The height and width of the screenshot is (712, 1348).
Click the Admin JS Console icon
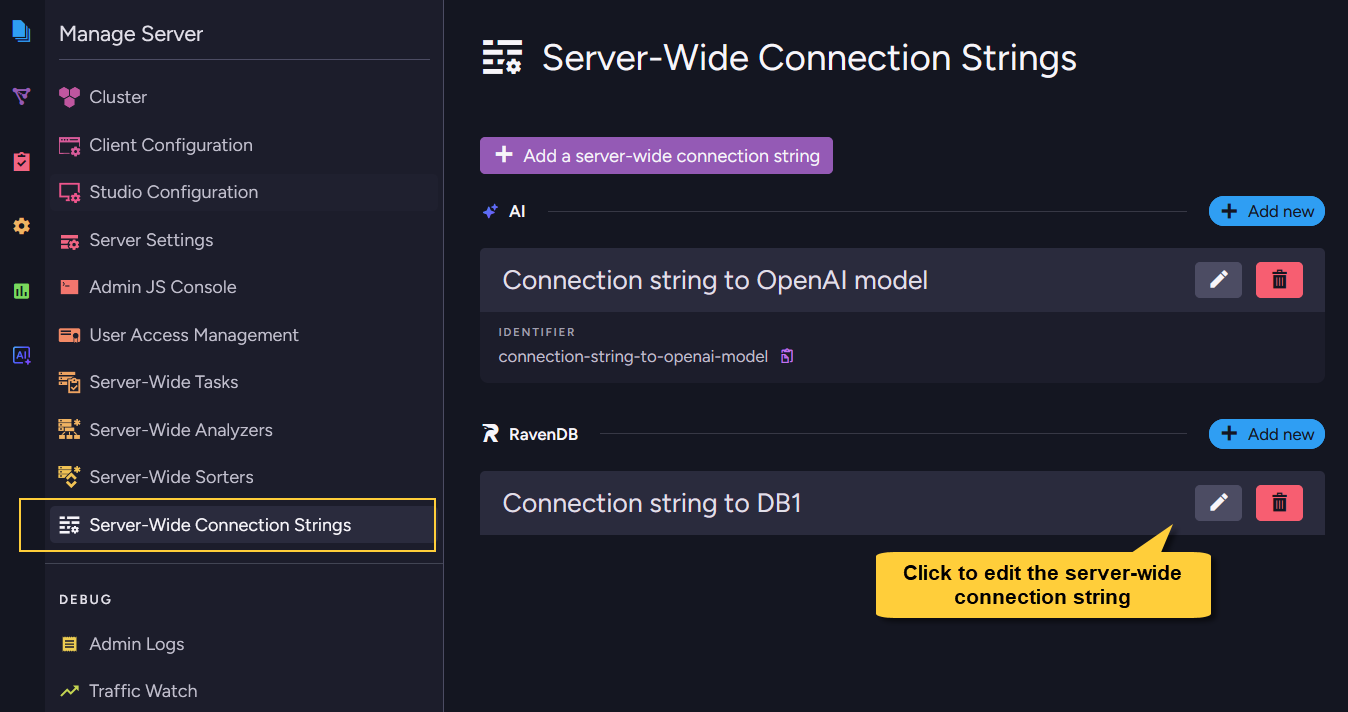coord(69,287)
